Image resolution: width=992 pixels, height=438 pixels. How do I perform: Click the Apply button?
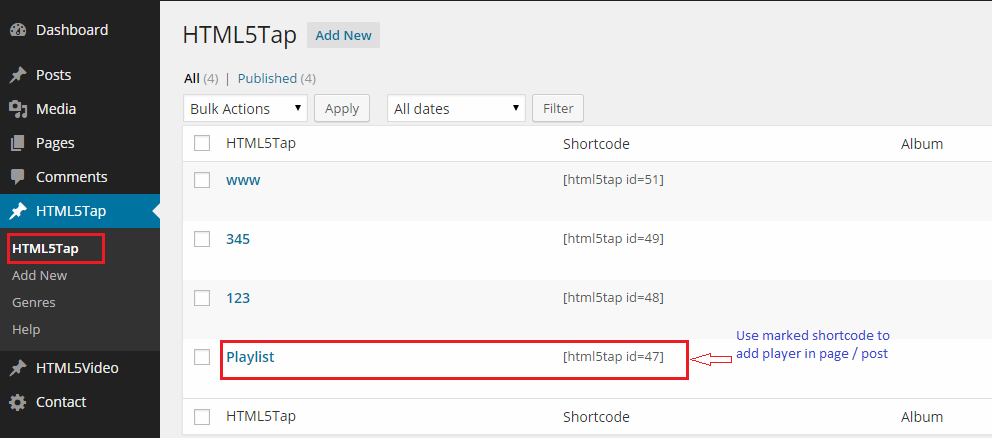[x=342, y=108]
